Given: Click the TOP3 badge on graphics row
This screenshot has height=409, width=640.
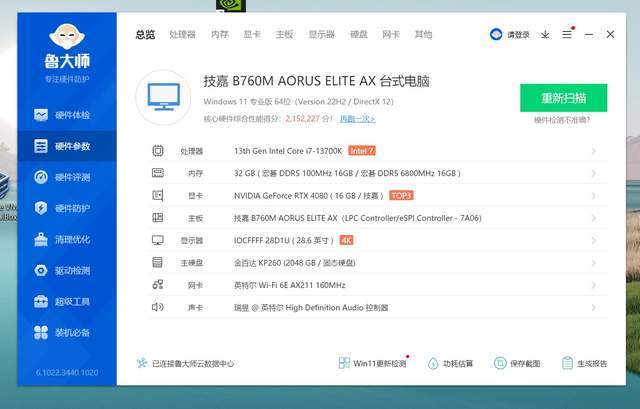Looking at the screenshot, I should [401, 196].
